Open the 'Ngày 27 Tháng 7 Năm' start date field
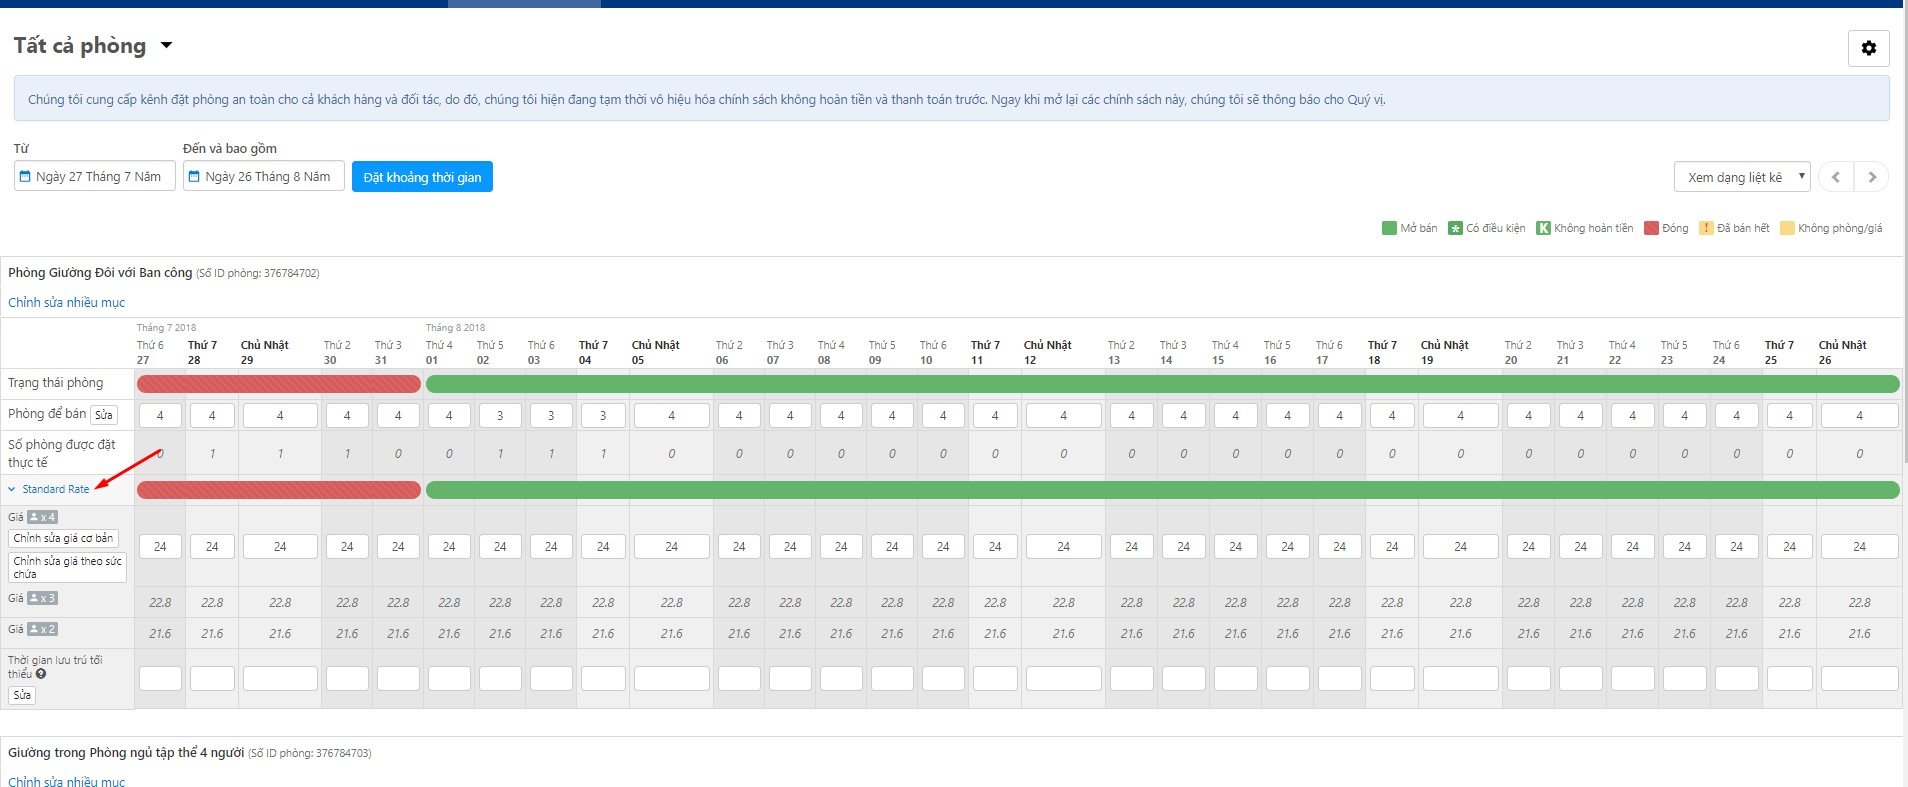The image size is (1908, 787). coord(95,176)
